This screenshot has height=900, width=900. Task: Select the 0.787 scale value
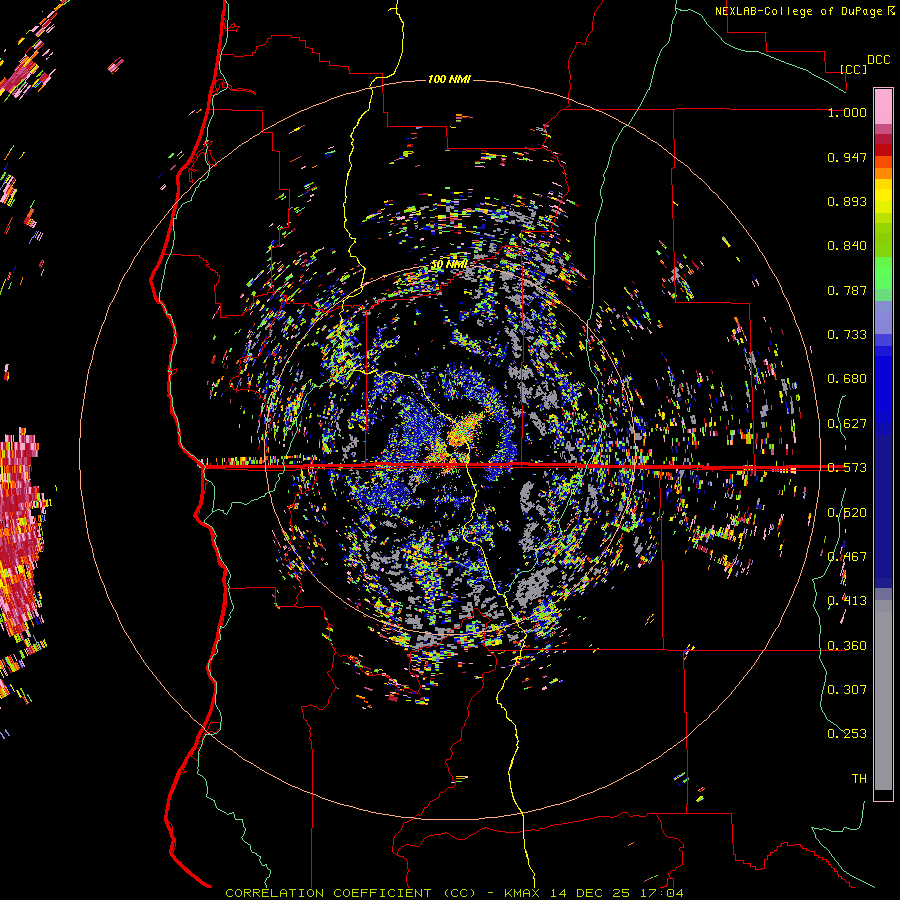pos(847,290)
